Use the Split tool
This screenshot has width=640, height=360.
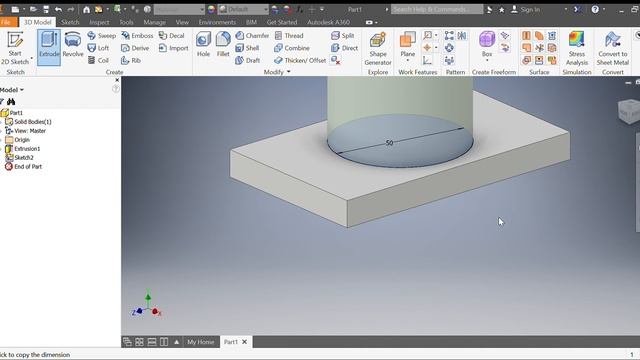click(342, 36)
